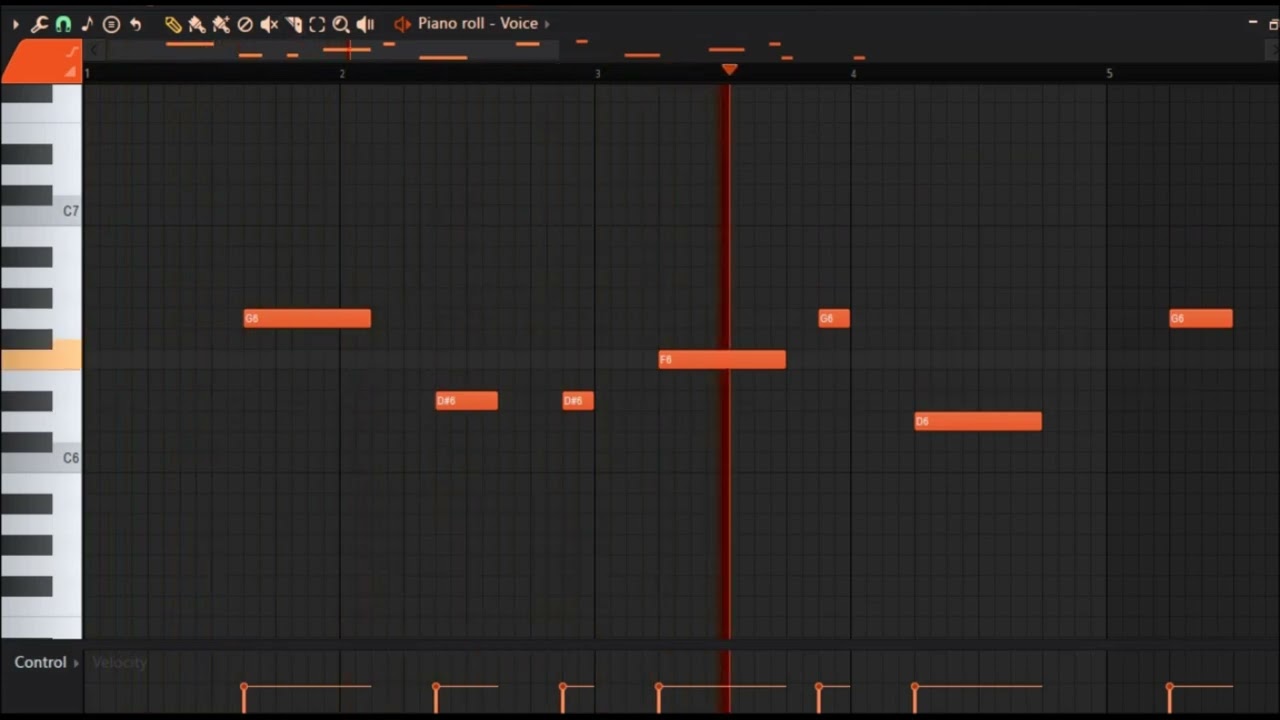Select the first D#6 note

tap(466, 400)
